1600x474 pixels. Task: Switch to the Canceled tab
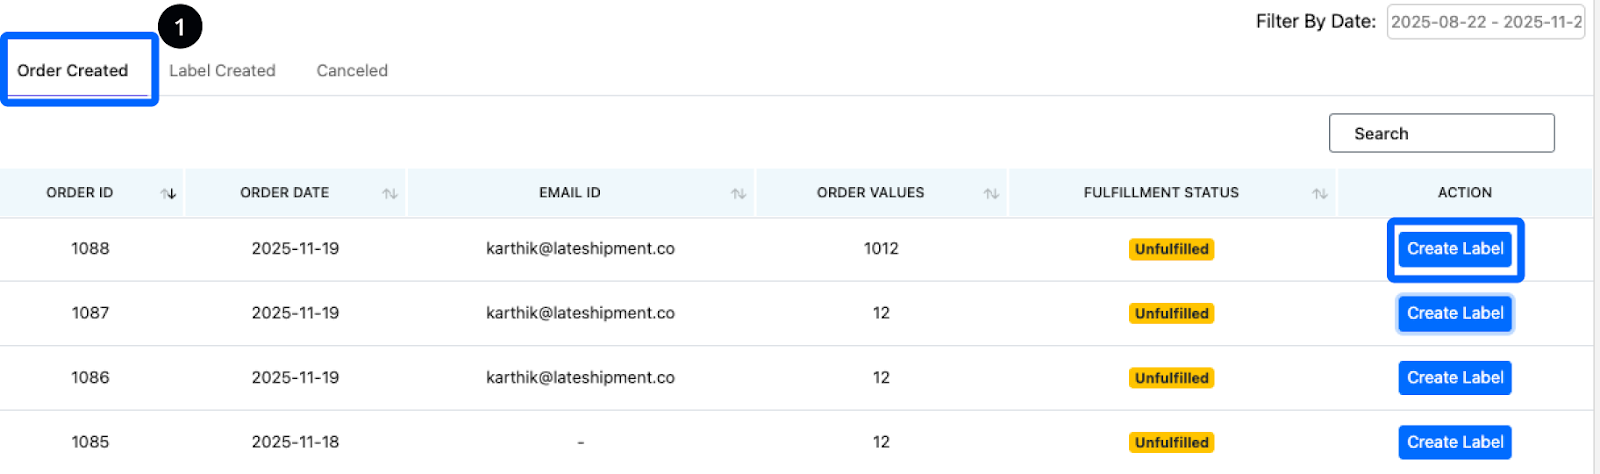tap(352, 71)
